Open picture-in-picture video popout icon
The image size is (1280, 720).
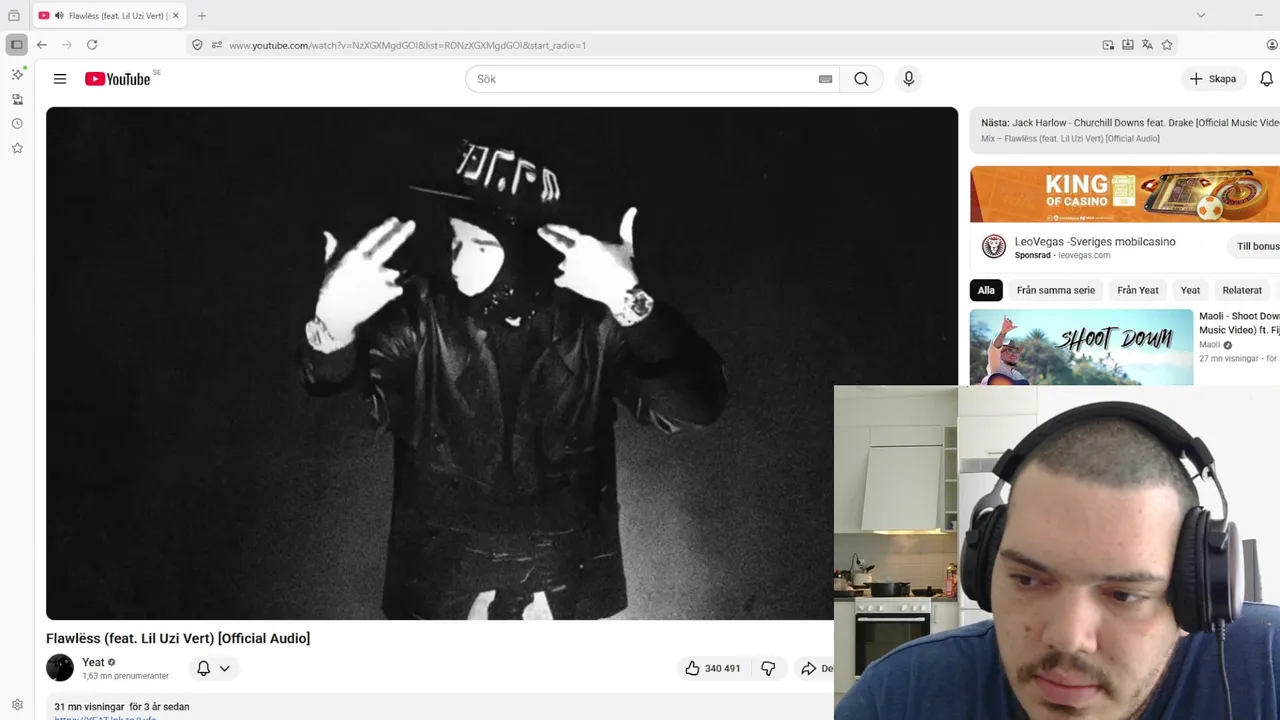[1108, 45]
